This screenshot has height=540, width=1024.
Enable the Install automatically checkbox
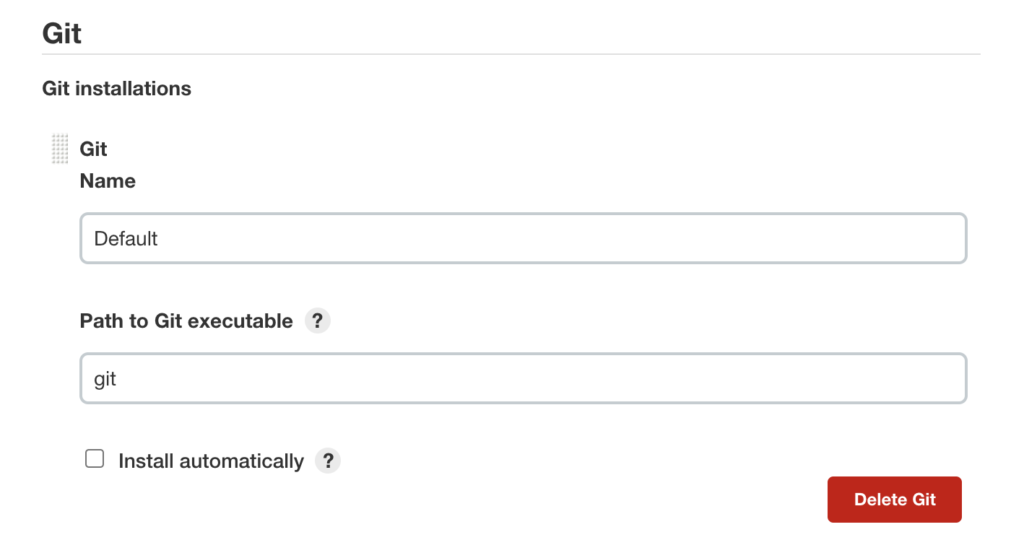pyautogui.click(x=95, y=459)
